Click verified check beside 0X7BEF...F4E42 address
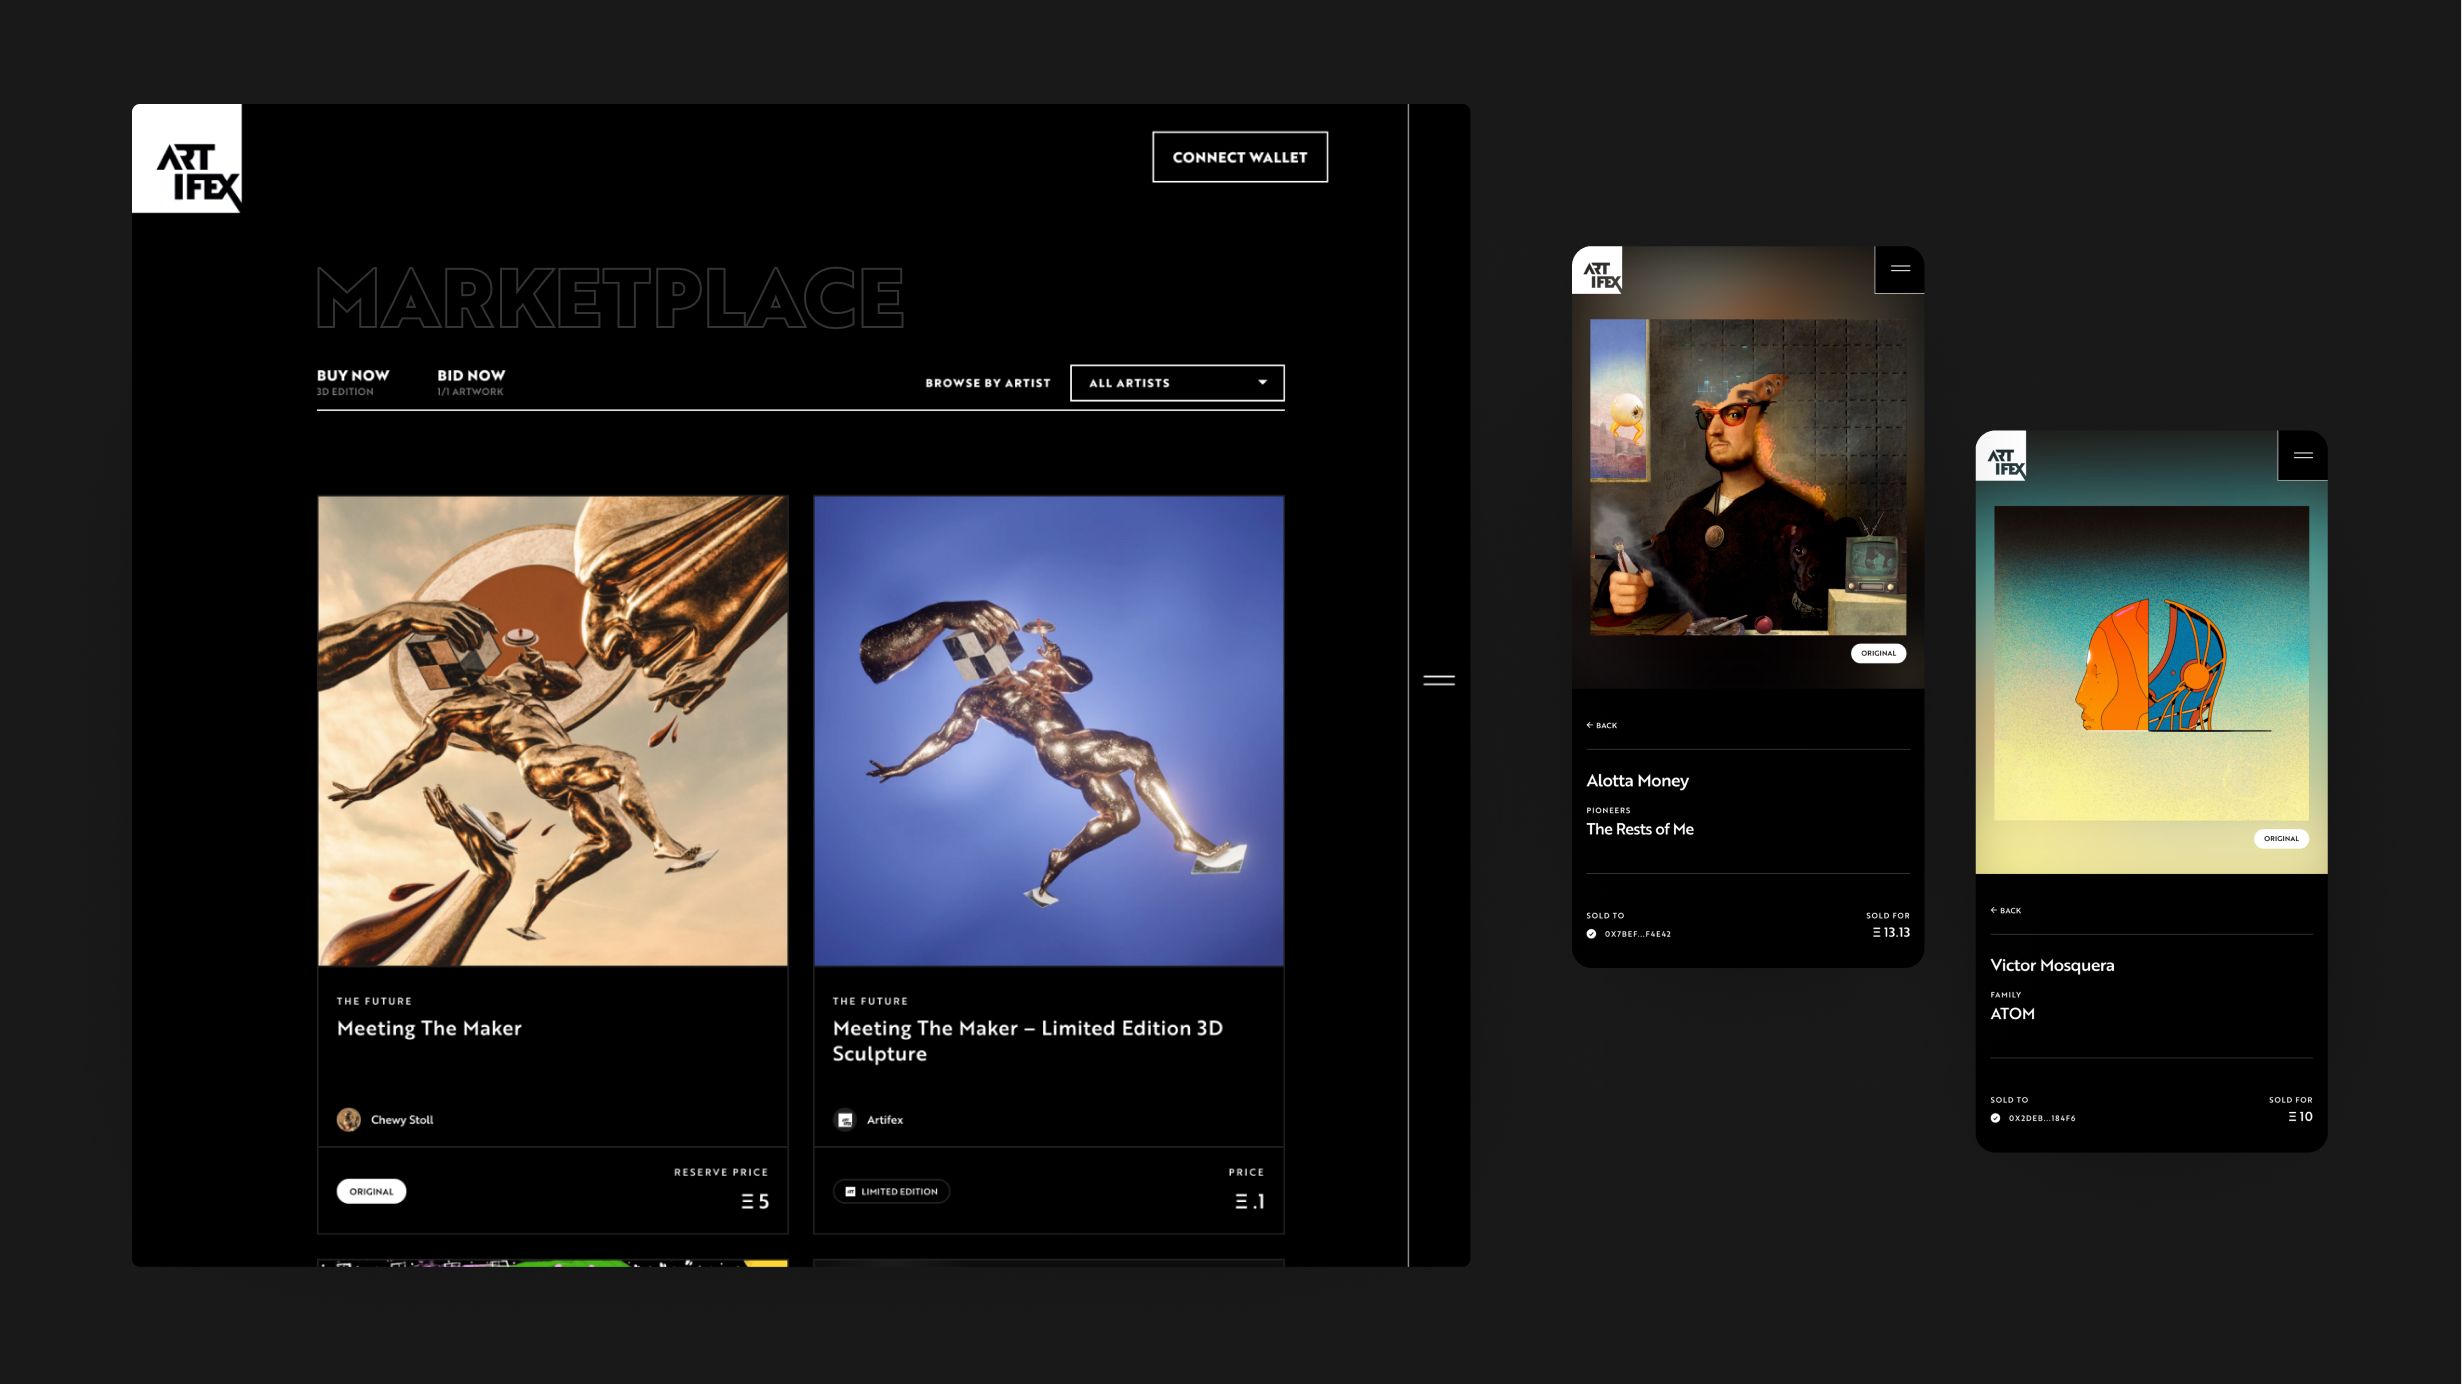The width and height of the screenshot is (2462, 1384). pyautogui.click(x=1591, y=934)
